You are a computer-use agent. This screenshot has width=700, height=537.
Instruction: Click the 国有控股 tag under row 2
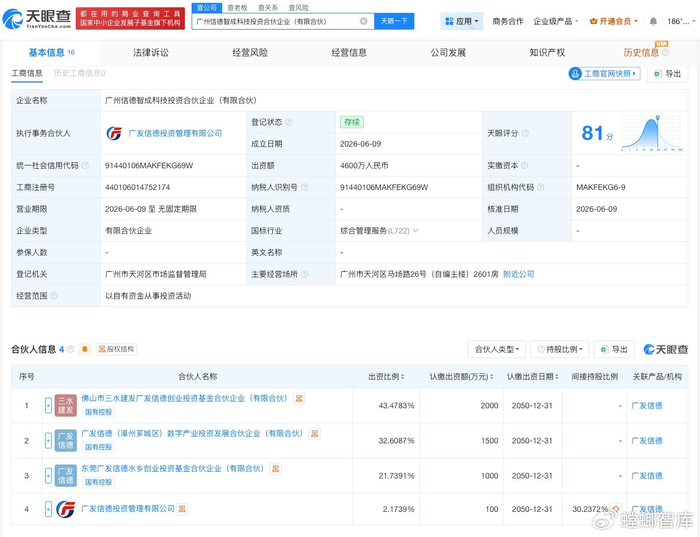click(x=98, y=447)
